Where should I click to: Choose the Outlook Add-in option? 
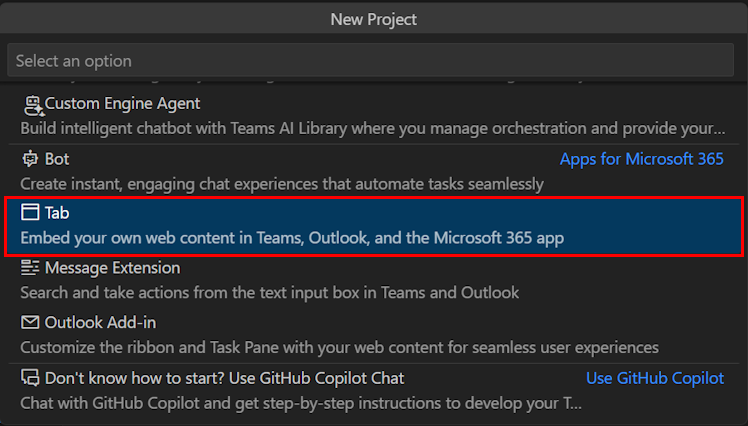point(374,335)
